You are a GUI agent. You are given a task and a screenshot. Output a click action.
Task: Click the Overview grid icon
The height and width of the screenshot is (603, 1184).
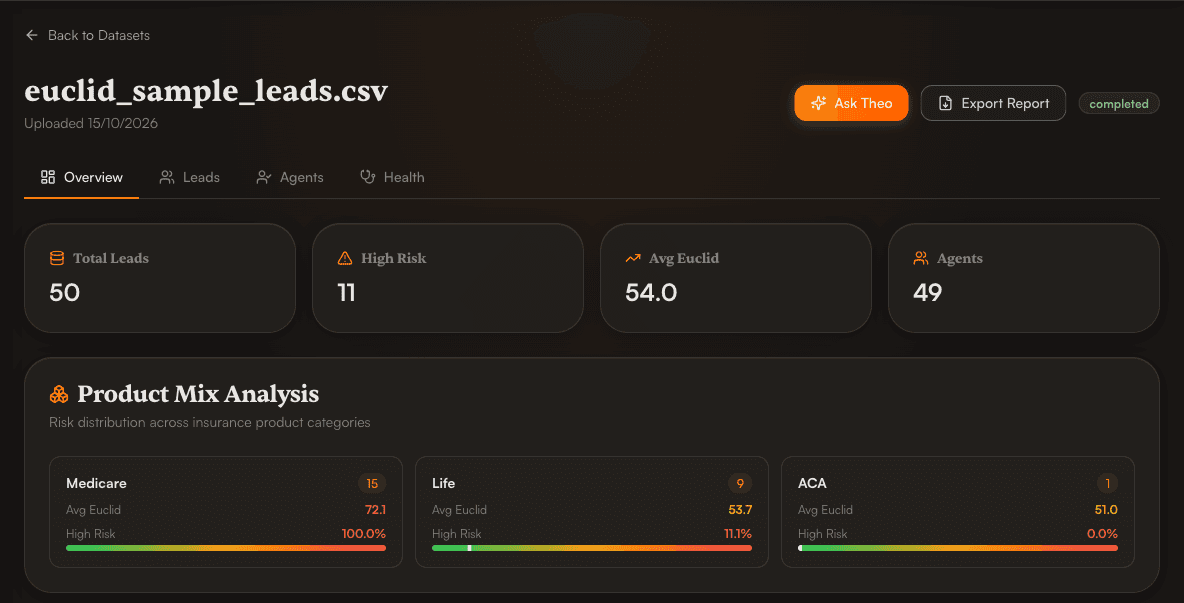tap(48, 177)
